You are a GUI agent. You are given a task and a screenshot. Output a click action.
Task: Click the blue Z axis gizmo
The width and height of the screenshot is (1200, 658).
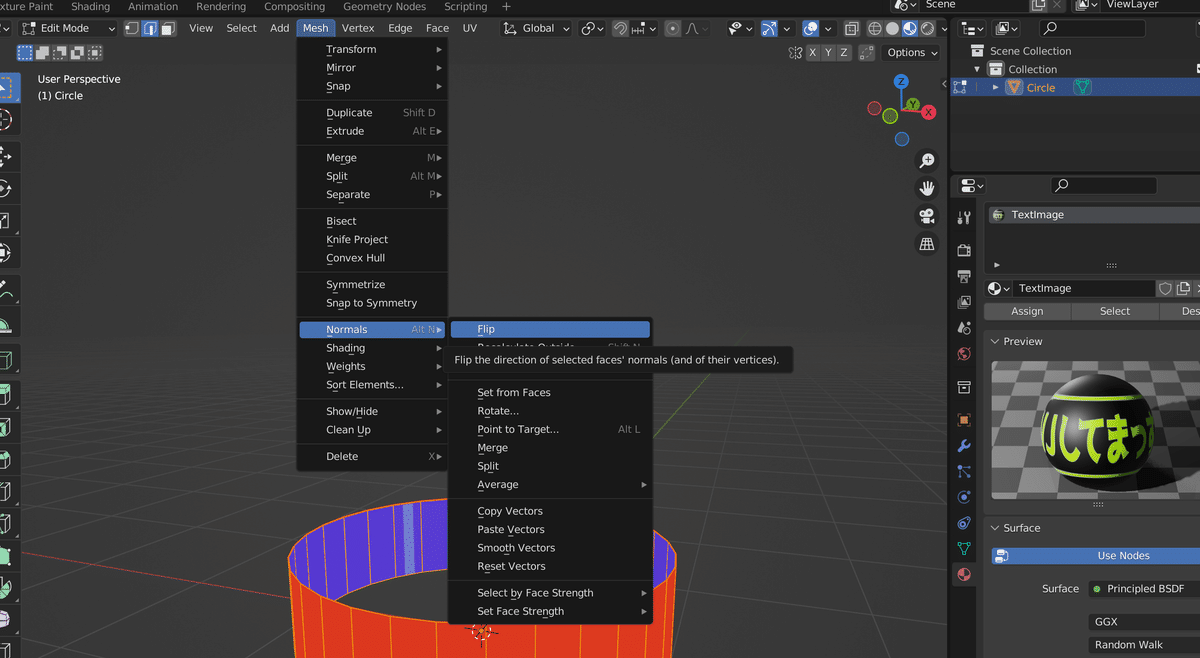click(901, 82)
